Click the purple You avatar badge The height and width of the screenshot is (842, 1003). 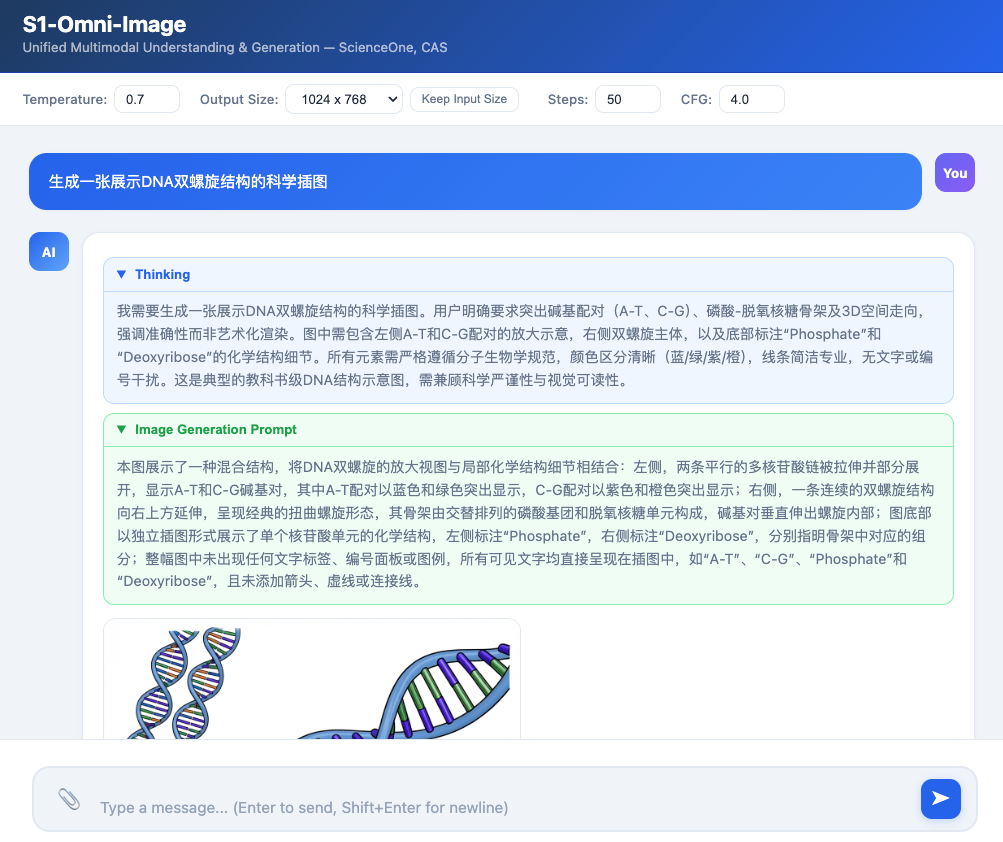[x=954, y=173]
